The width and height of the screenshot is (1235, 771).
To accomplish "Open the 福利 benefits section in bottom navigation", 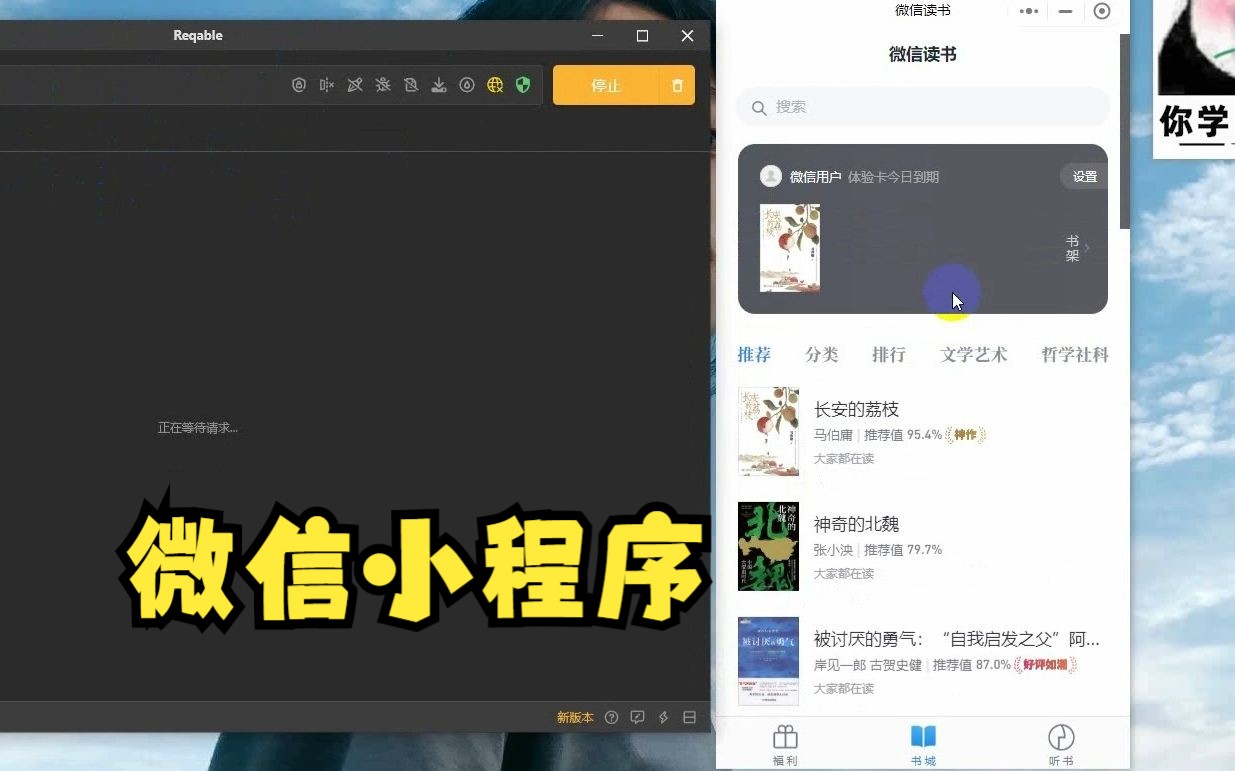I will (x=785, y=742).
